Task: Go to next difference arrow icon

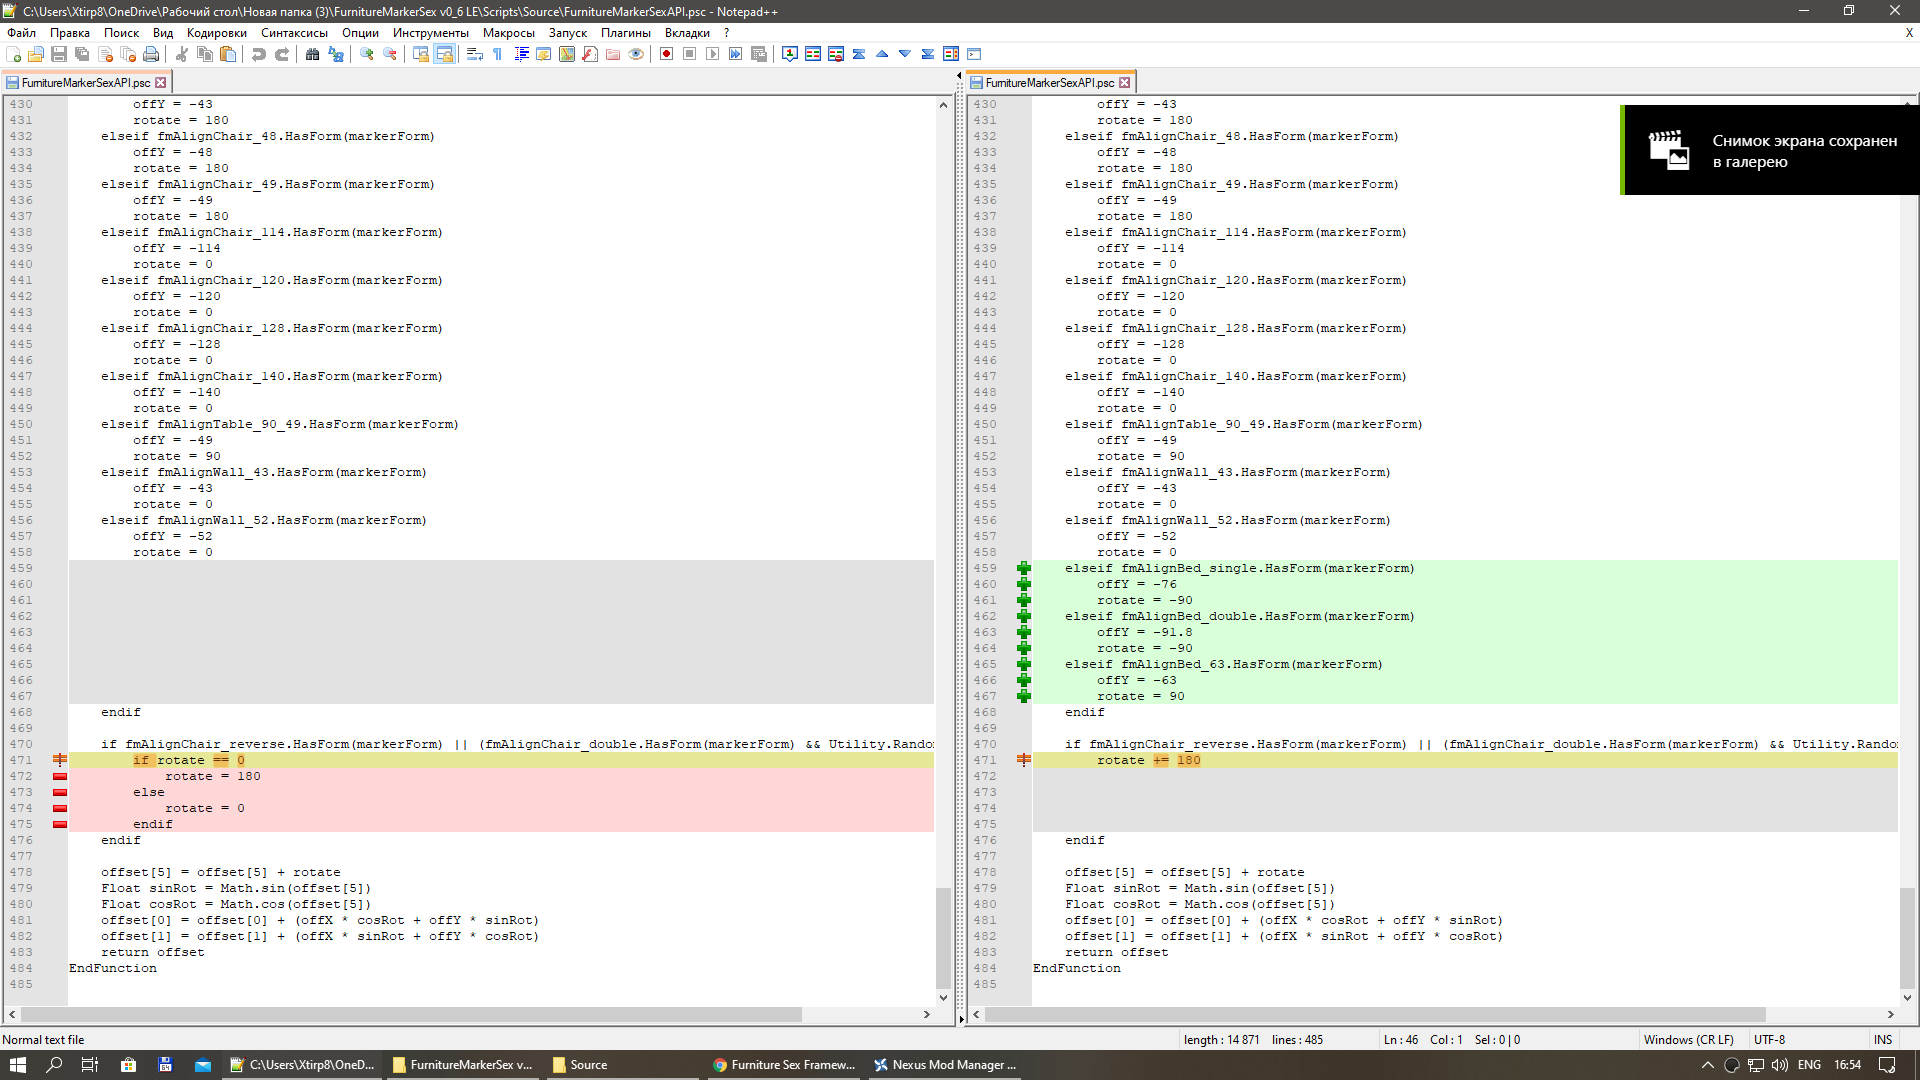Action: pos(905,54)
